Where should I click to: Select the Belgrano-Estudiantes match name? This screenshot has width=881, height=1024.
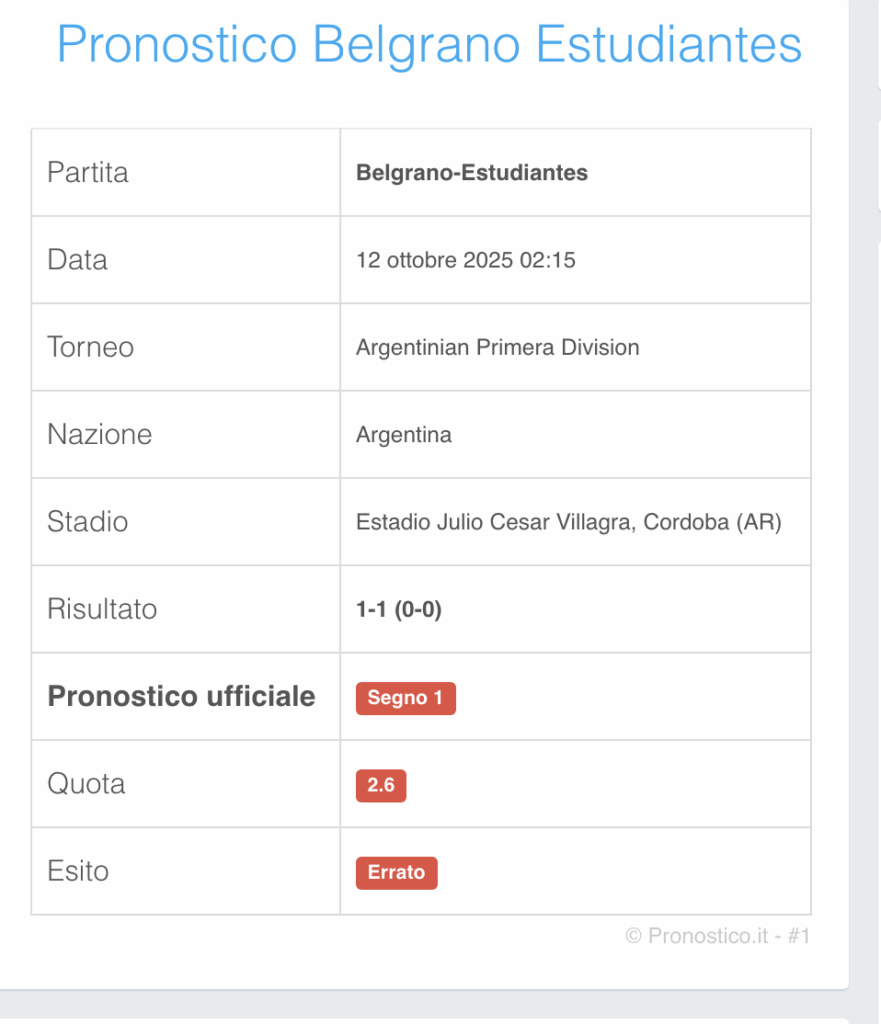pos(472,173)
